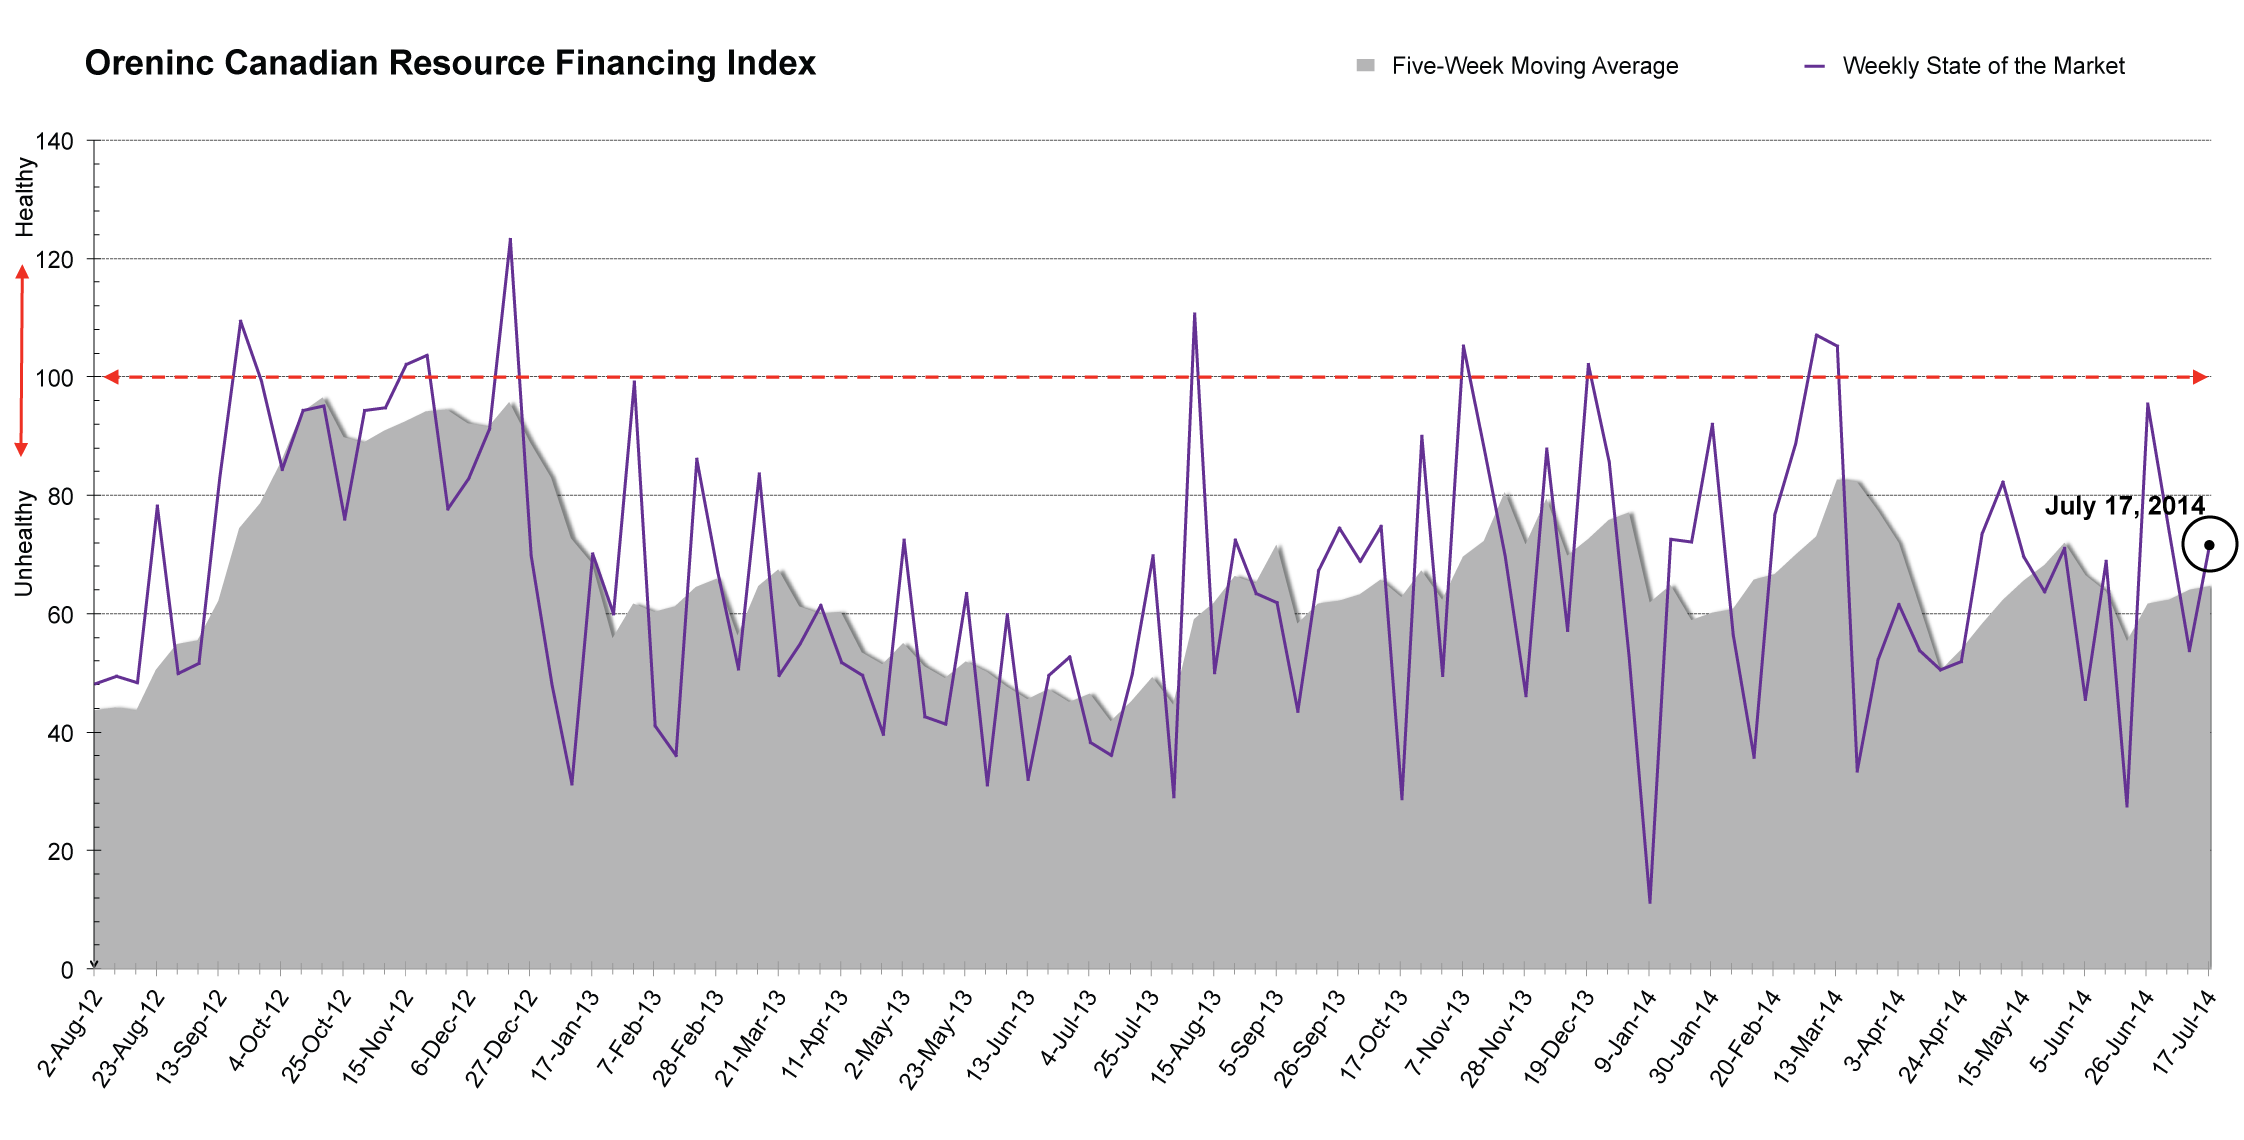Image resolution: width=2244 pixels, height=1140 pixels.
Task: Click the 20-Feb-14 date label
Action: 1745,1038
